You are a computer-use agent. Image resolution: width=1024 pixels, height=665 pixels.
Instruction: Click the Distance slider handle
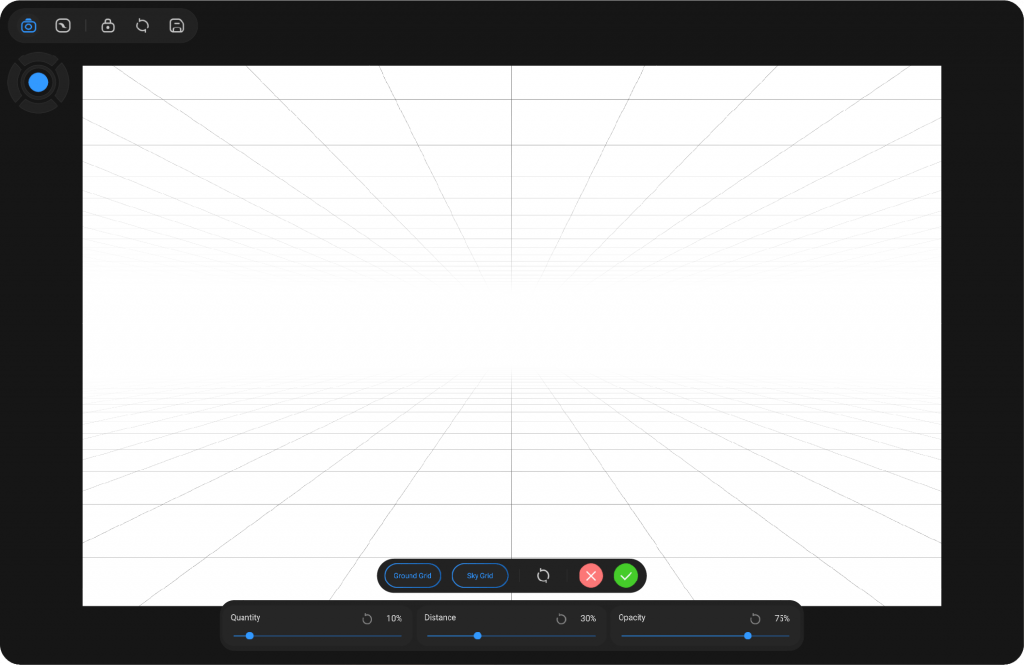click(x=478, y=636)
